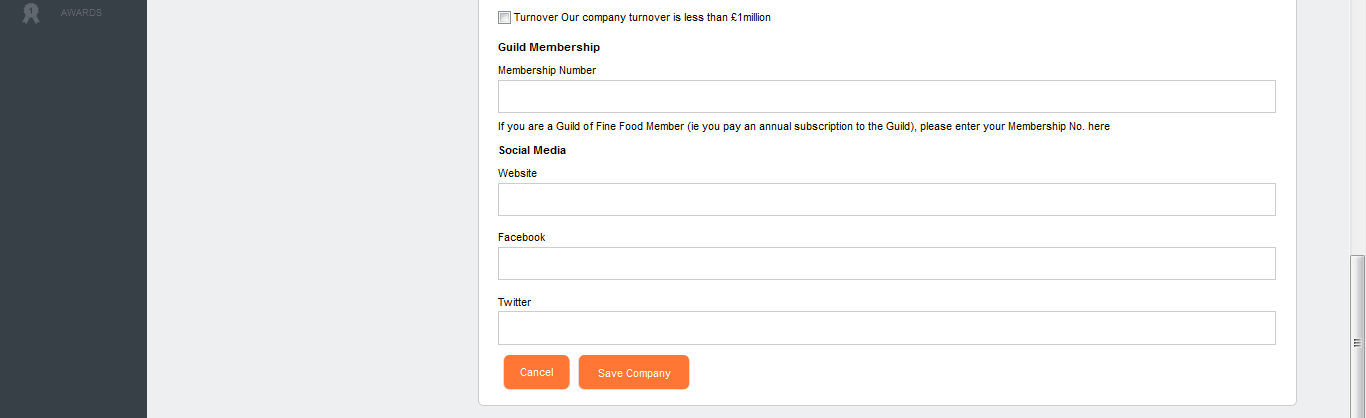Click the Membership Number field label
1366x418 pixels.
(547, 70)
